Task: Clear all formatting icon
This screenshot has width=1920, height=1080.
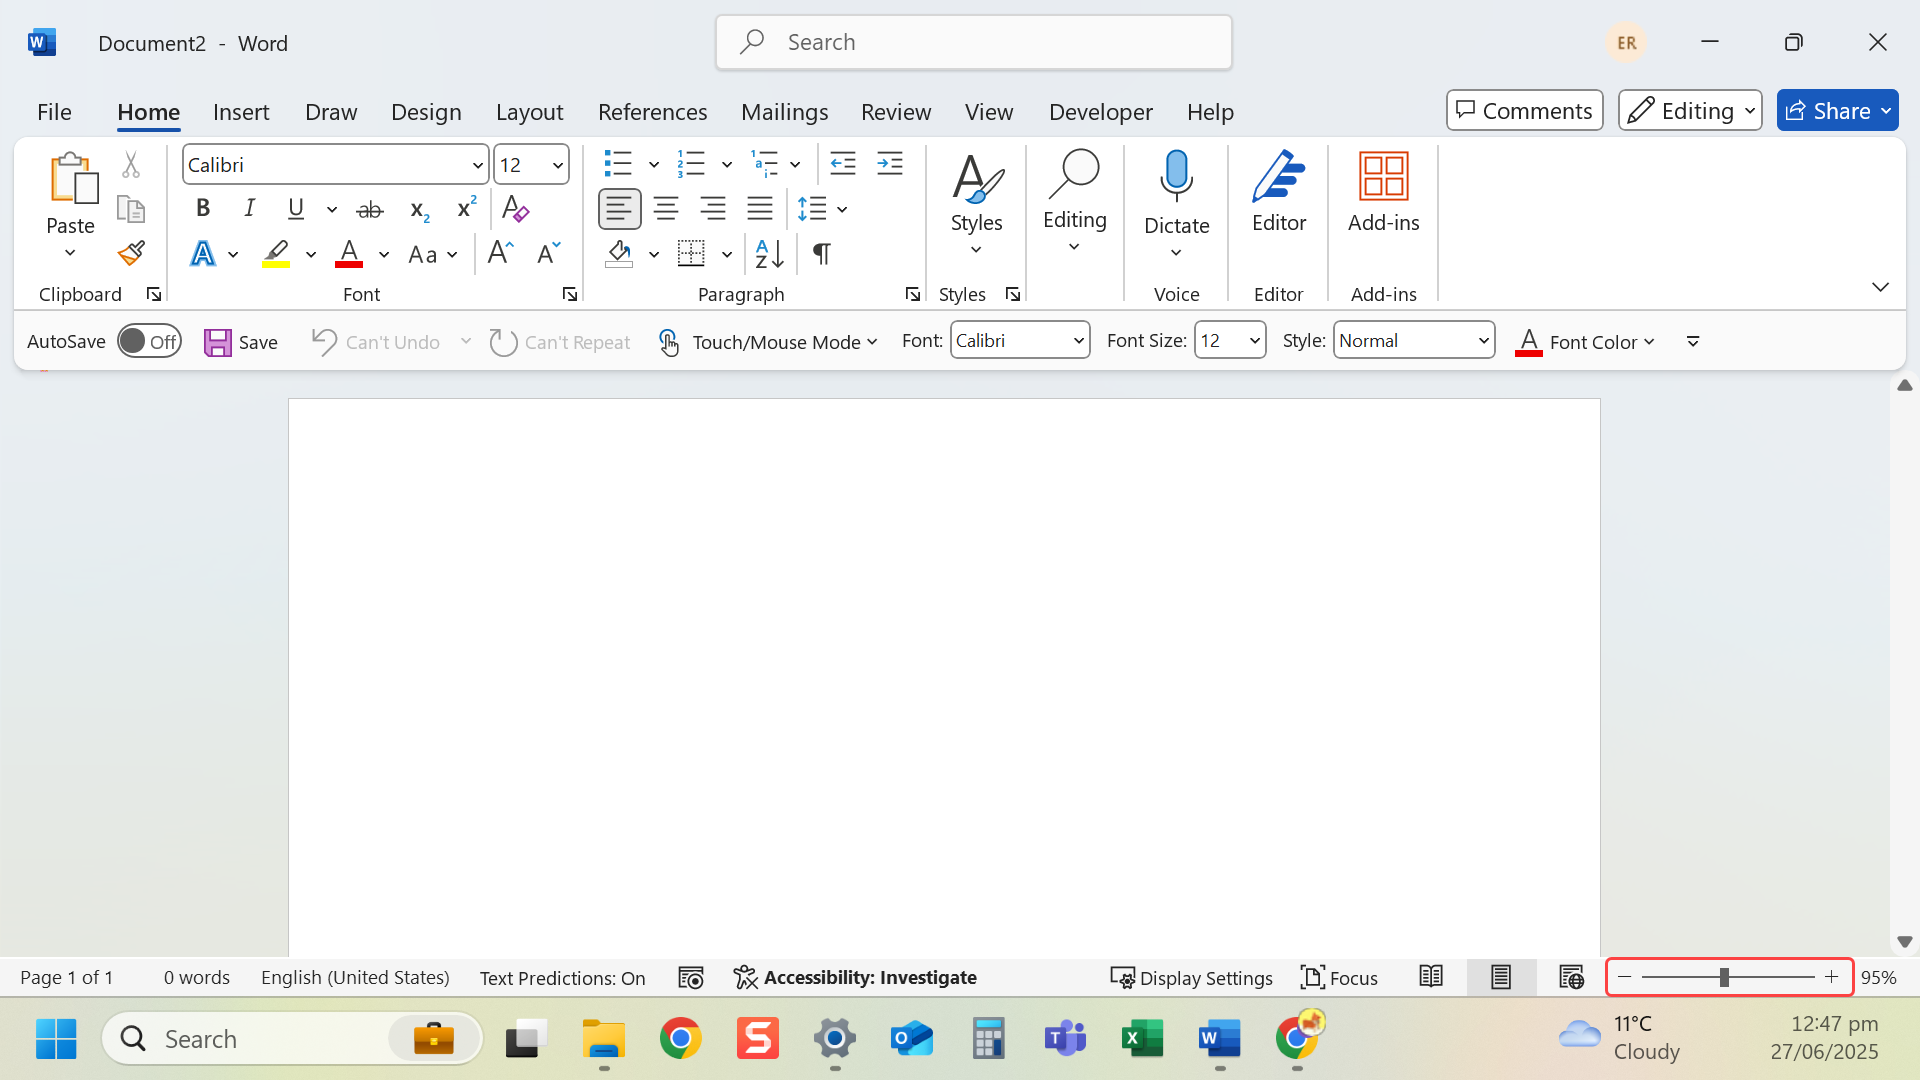Action: click(515, 209)
